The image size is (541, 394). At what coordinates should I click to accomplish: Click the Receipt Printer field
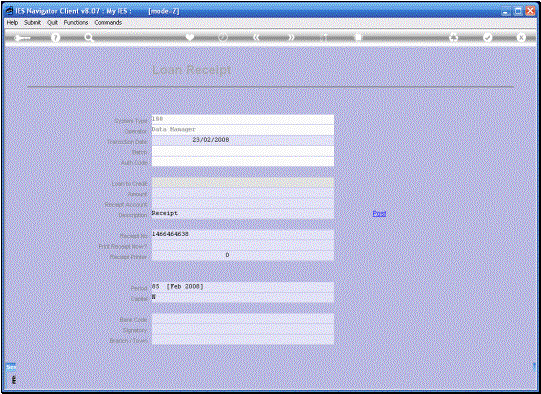click(243, 255)
